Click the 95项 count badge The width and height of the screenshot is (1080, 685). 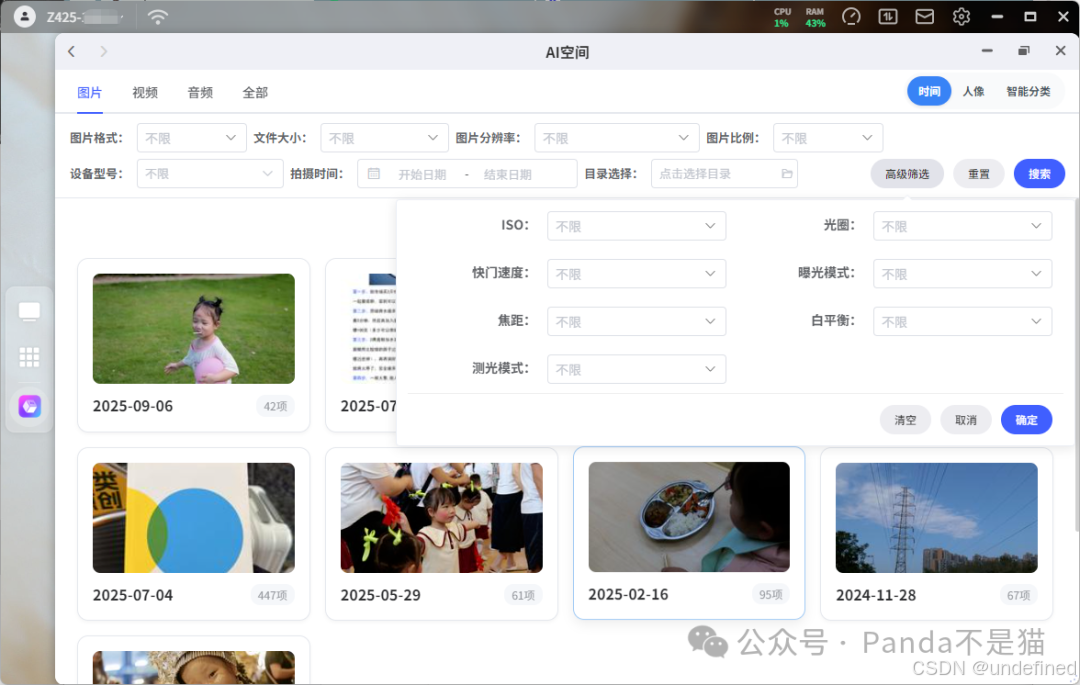(771, 594)
